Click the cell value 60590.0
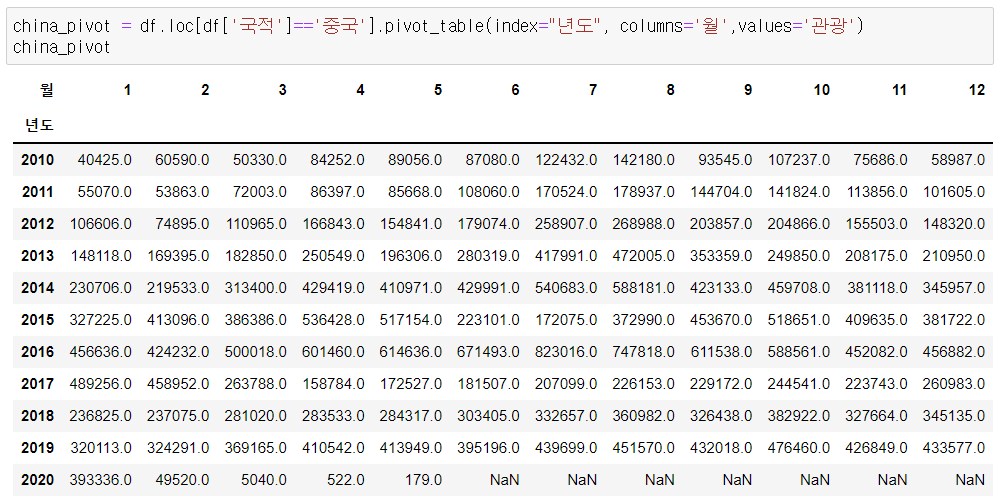Image resolution: width=1006 pixels, height=497 pixels. (x=182, y=160)
